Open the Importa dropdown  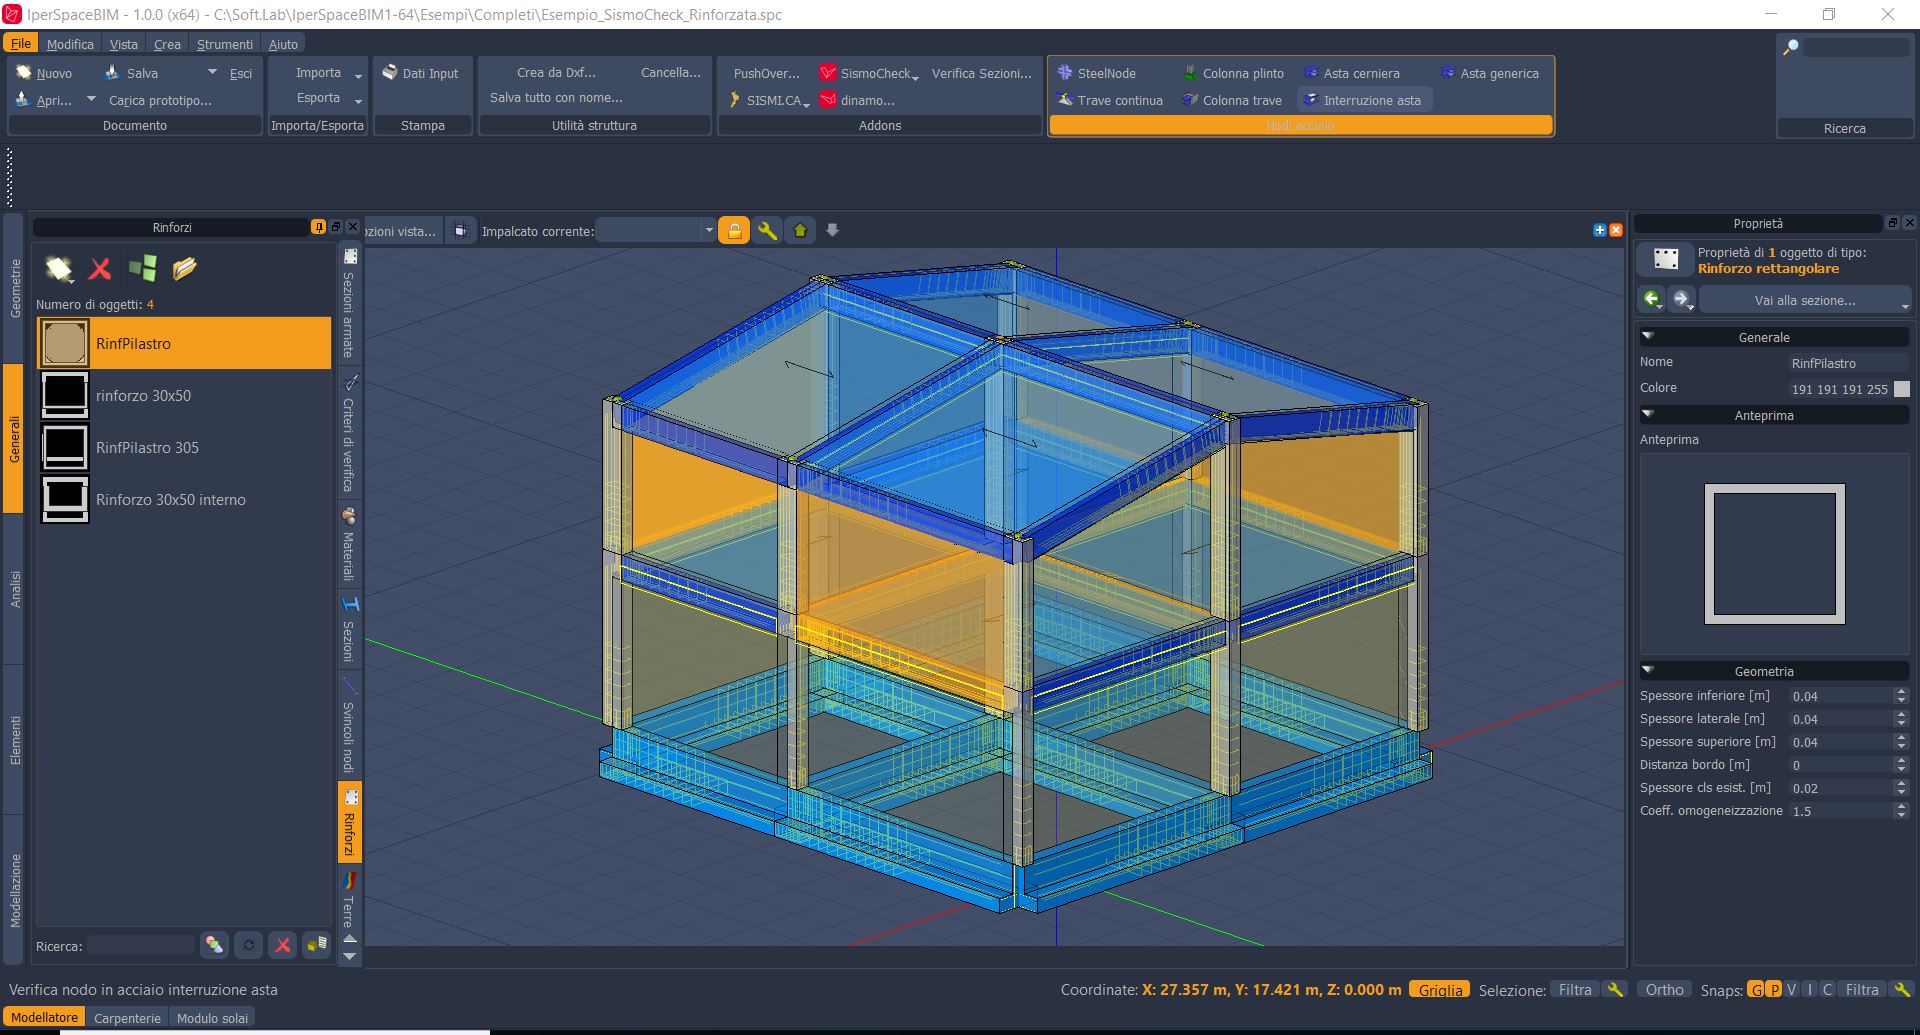tap(328, 72)
